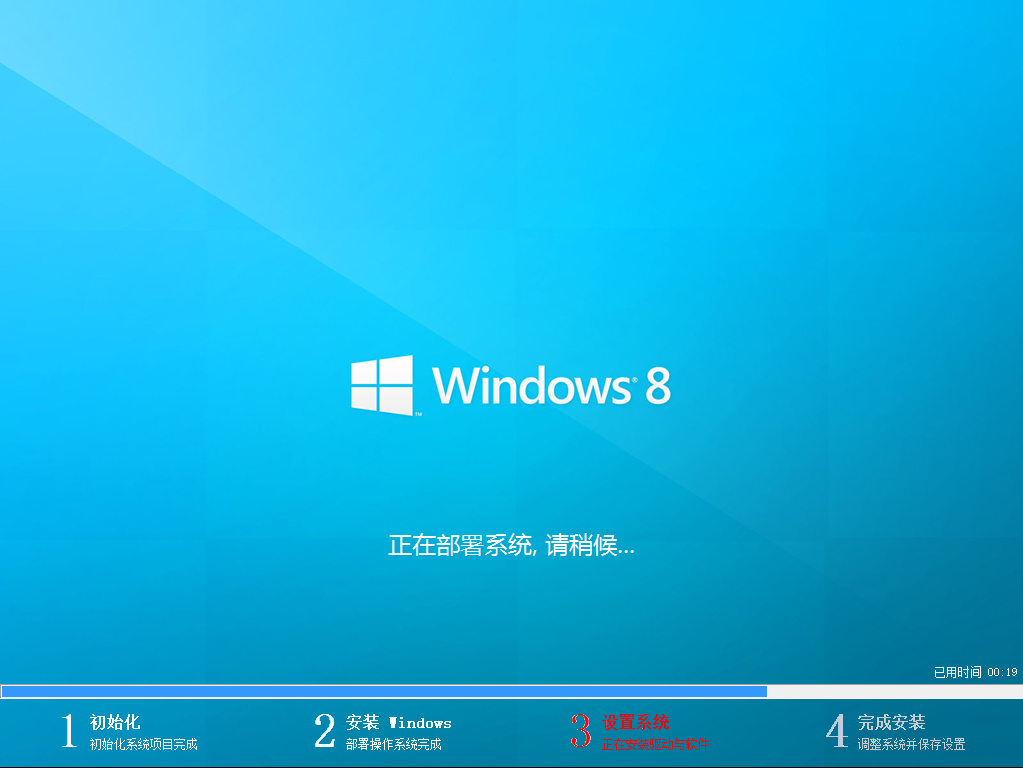
Task: Click step title '安装 Windows'
Action: [399, 722]
